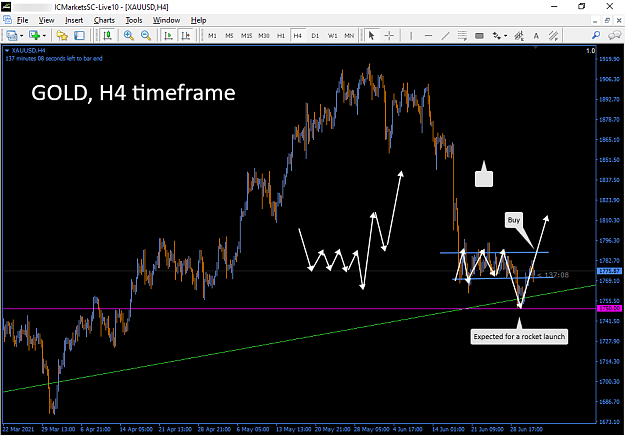
Task: Open the Insert menu
Action: (74, 20)
